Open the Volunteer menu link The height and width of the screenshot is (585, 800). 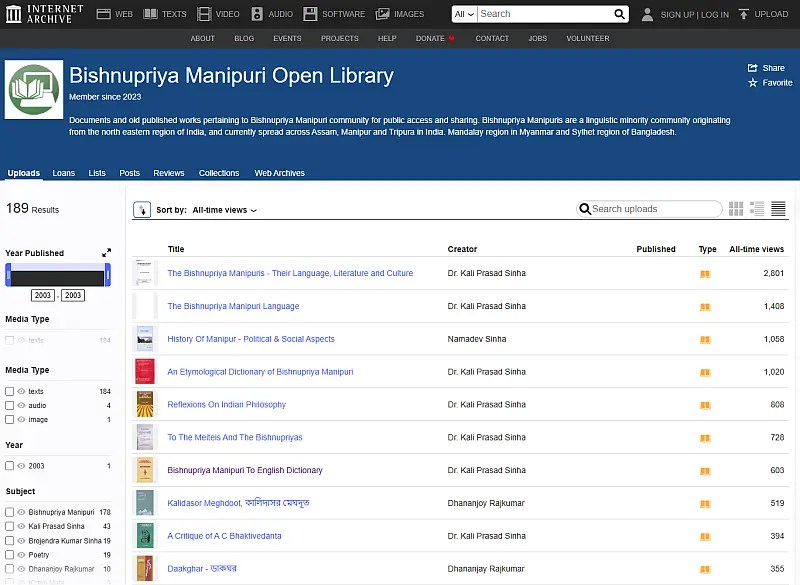click(588, 38)
